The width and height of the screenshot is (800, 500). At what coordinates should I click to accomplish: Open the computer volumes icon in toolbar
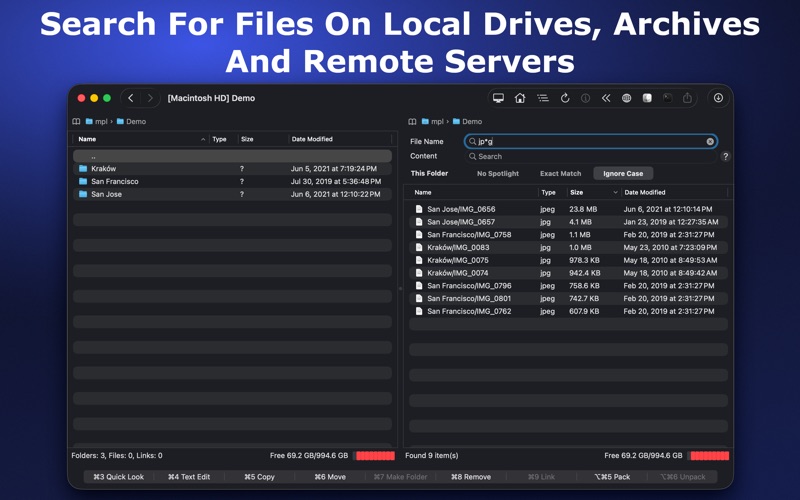tap(498, 98)
